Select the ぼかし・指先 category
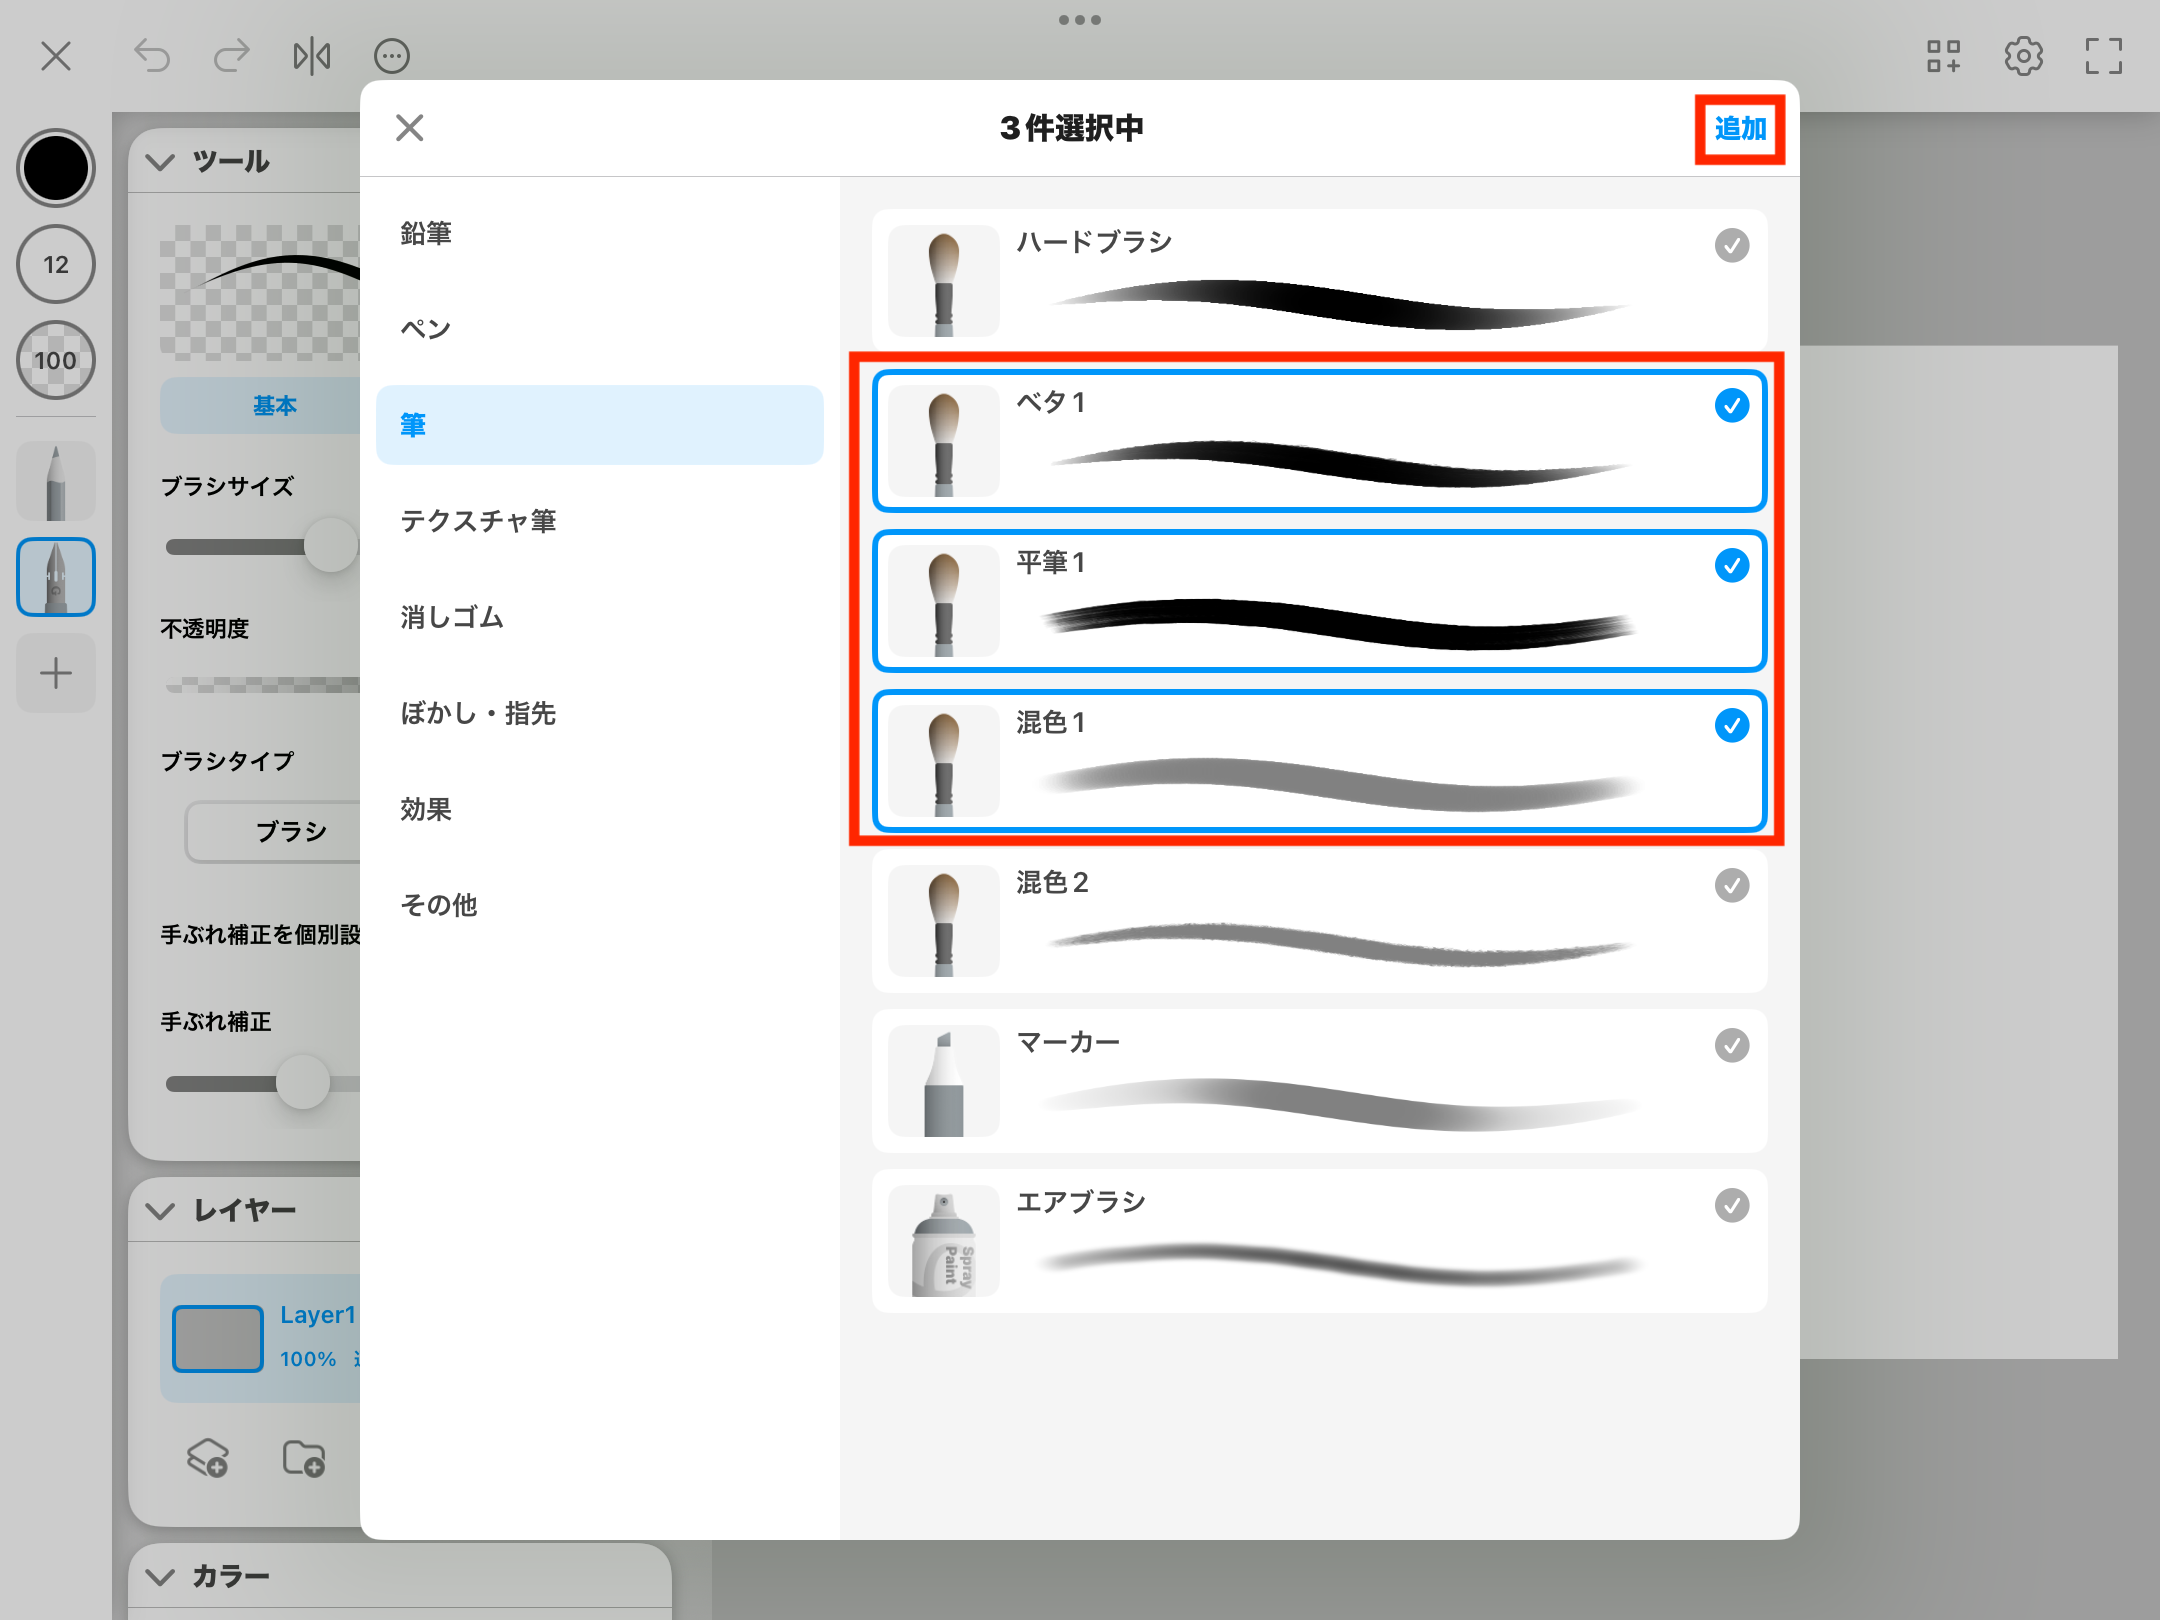 [x=600, y=713]
